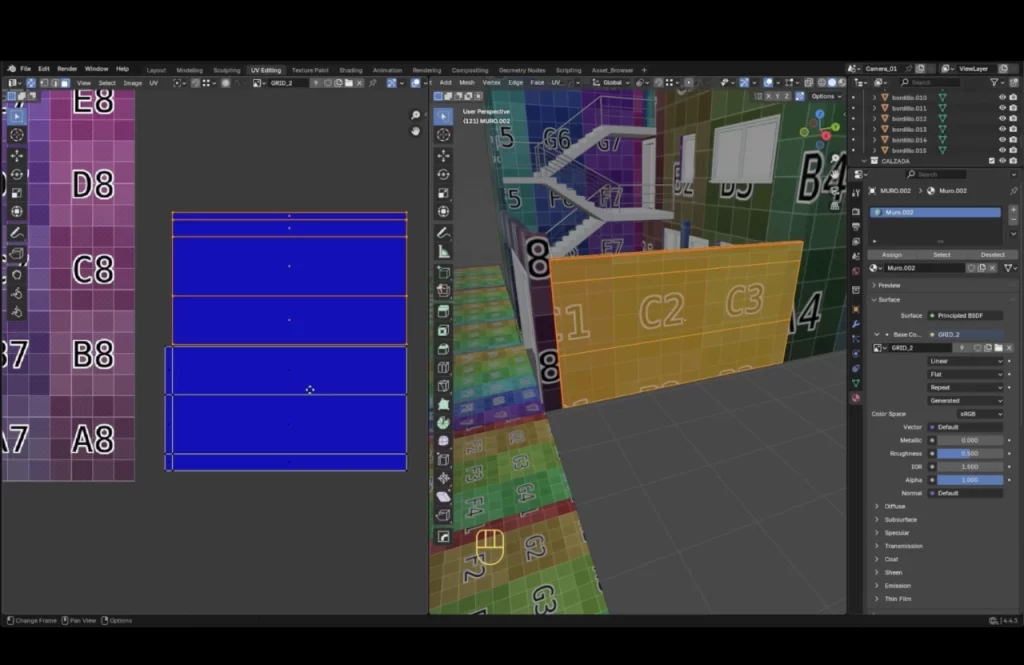Click the Assign button in material properties

point(892,255)
